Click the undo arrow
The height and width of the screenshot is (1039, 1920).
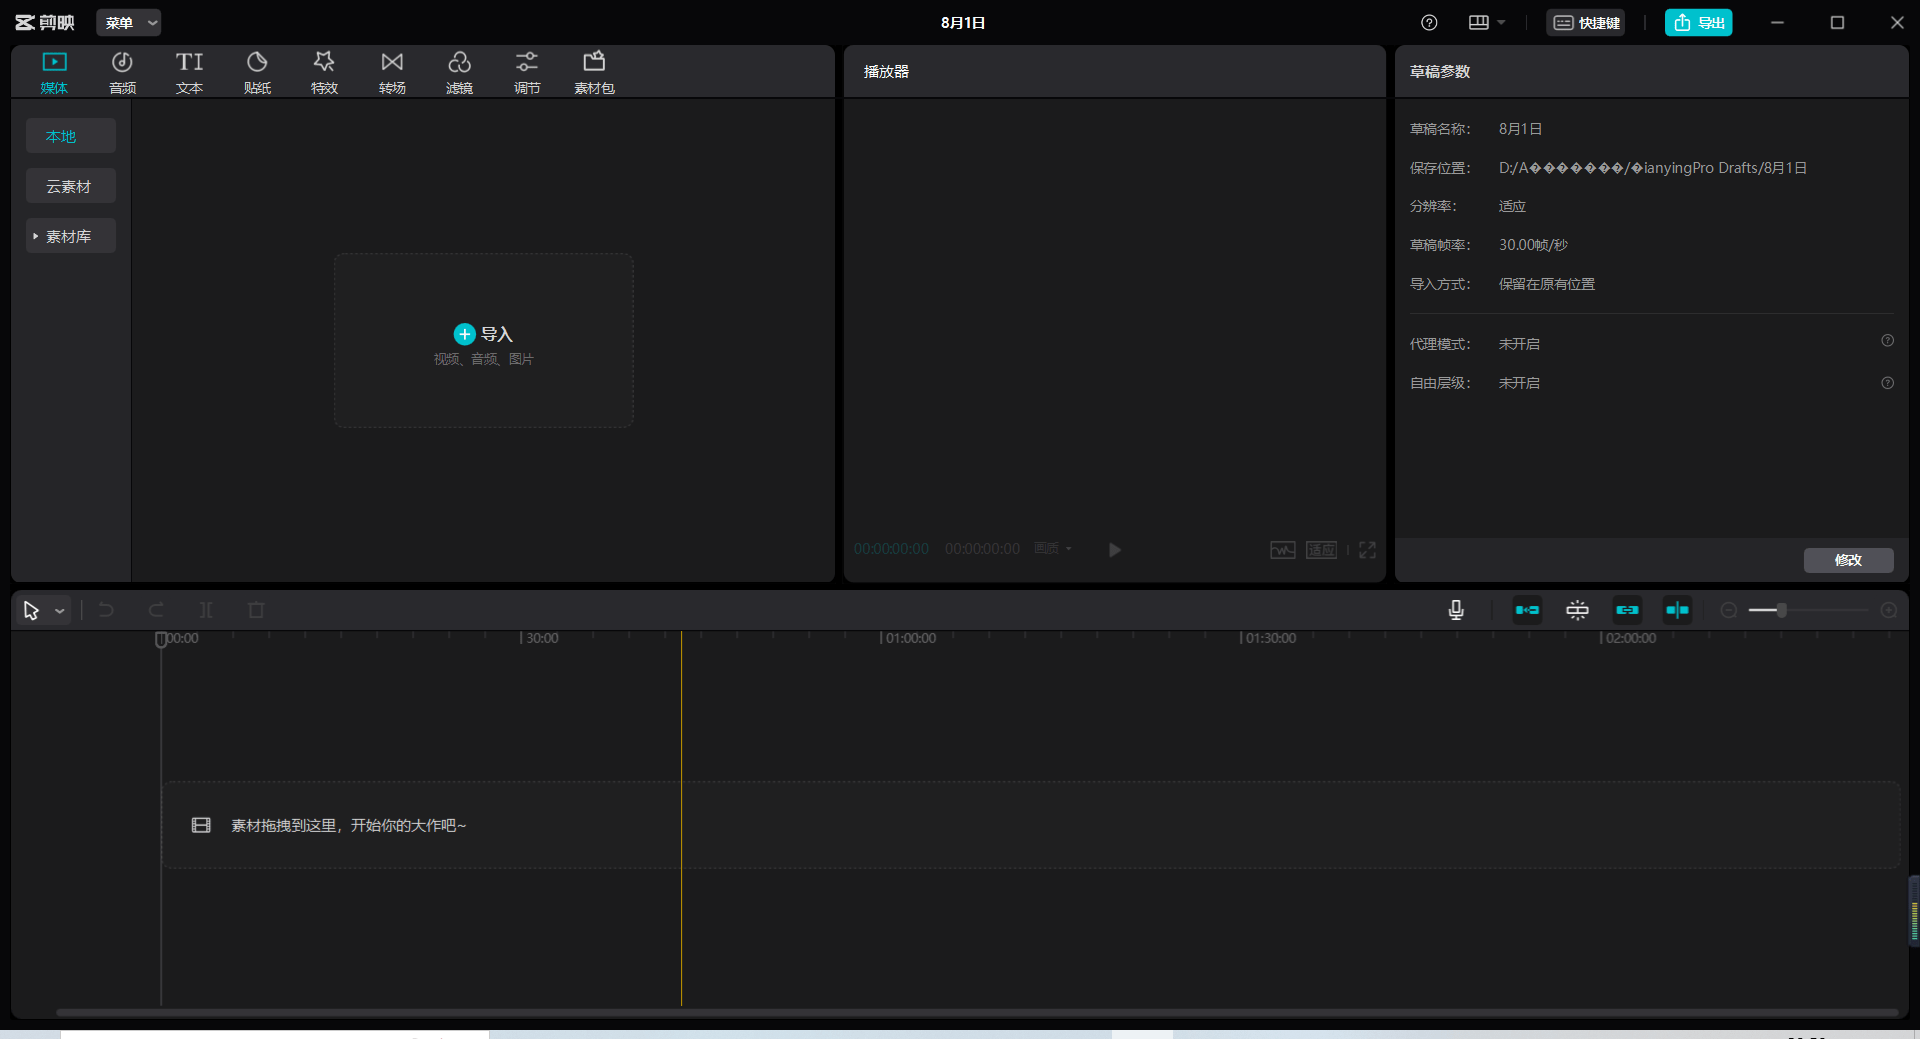tap(106, 610)
